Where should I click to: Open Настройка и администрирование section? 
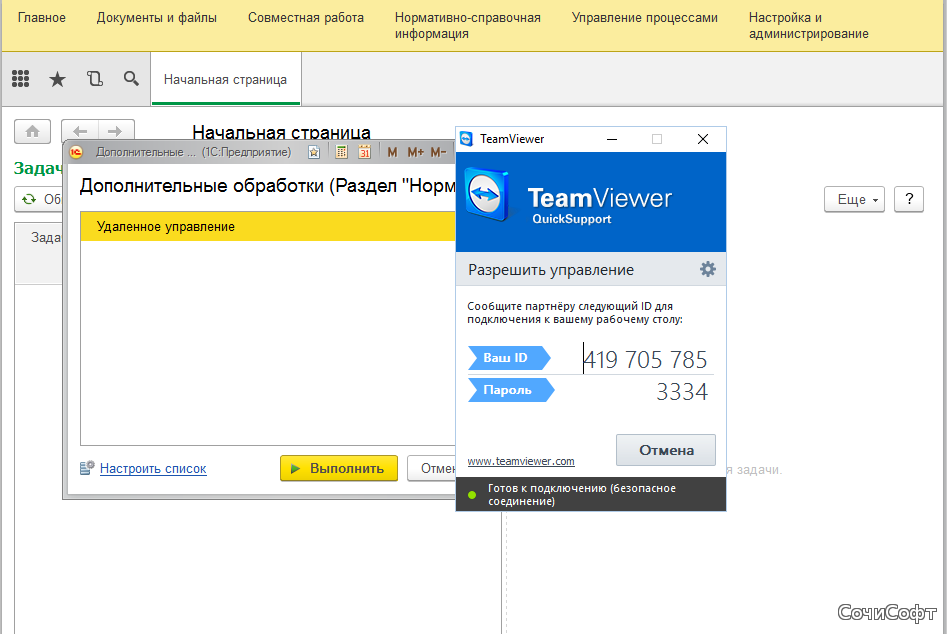click(x=809, y=25)
